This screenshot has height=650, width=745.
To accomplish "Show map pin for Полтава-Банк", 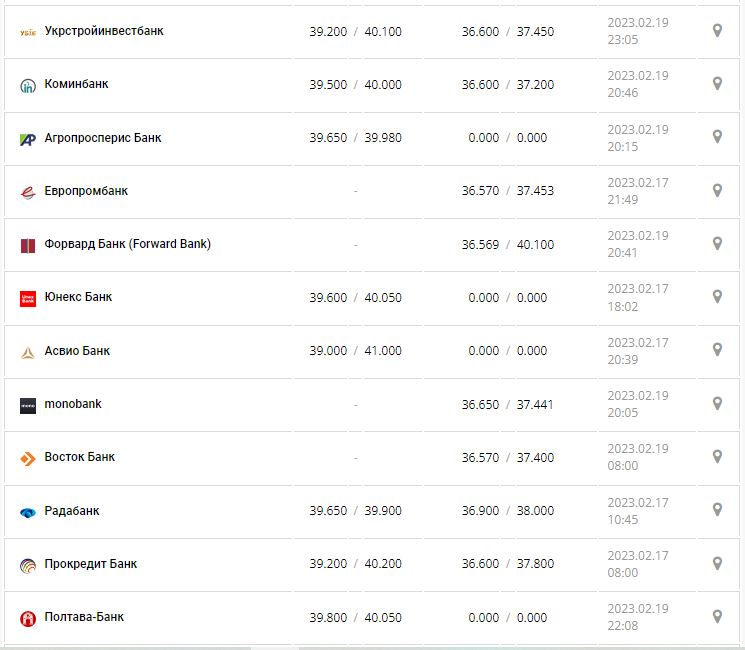I will [717, 616].
